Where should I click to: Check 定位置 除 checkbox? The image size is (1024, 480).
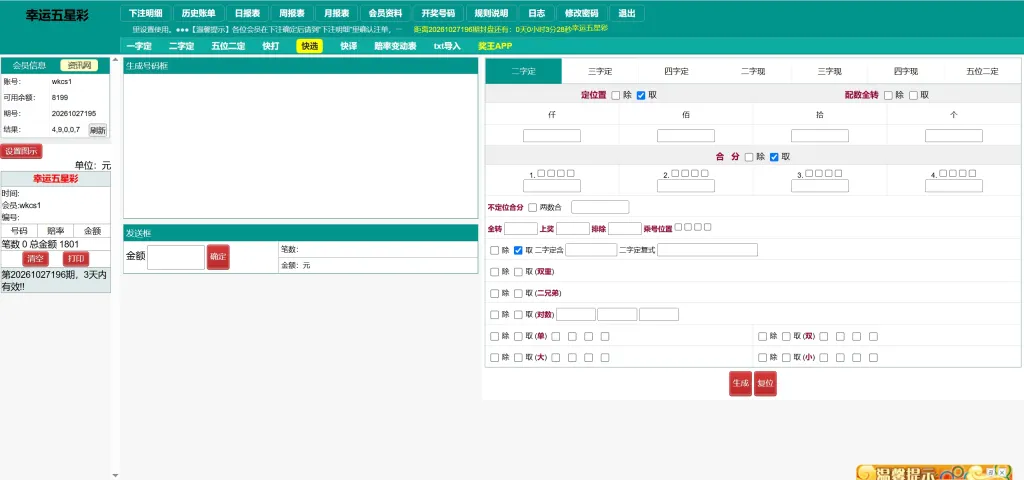point(616,95)
